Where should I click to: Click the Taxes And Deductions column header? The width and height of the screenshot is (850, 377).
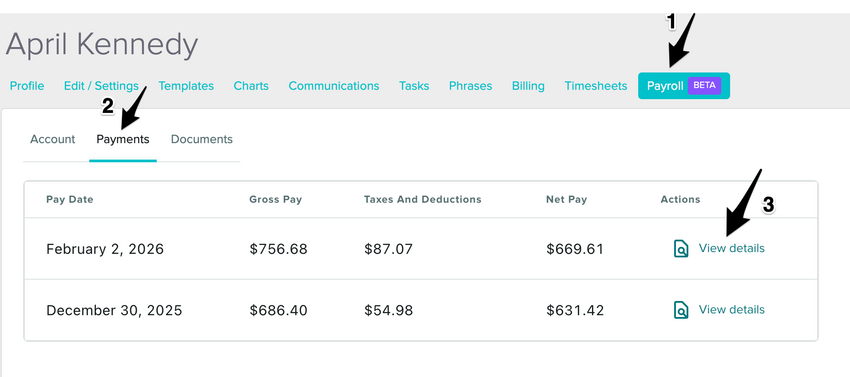click(423, 200)
